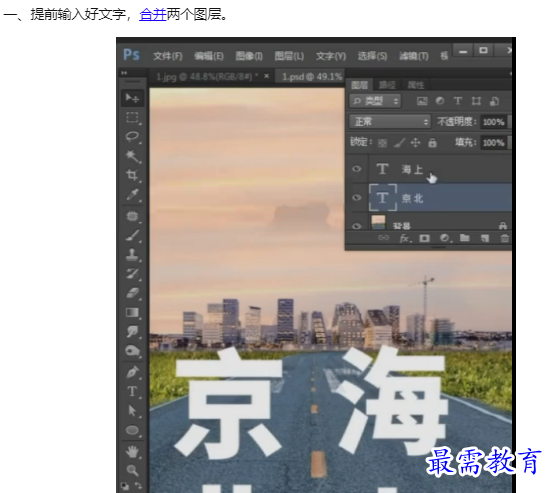Hide the 京北 text layer
The image size is (550, 493).
[x=357, y=198]
